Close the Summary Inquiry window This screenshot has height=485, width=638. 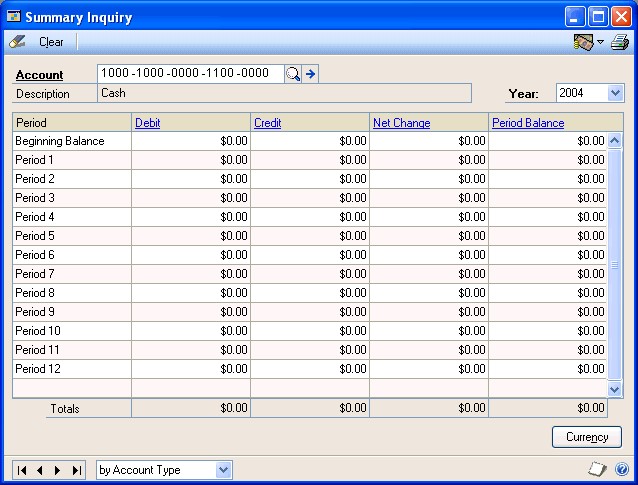point(621,17)
